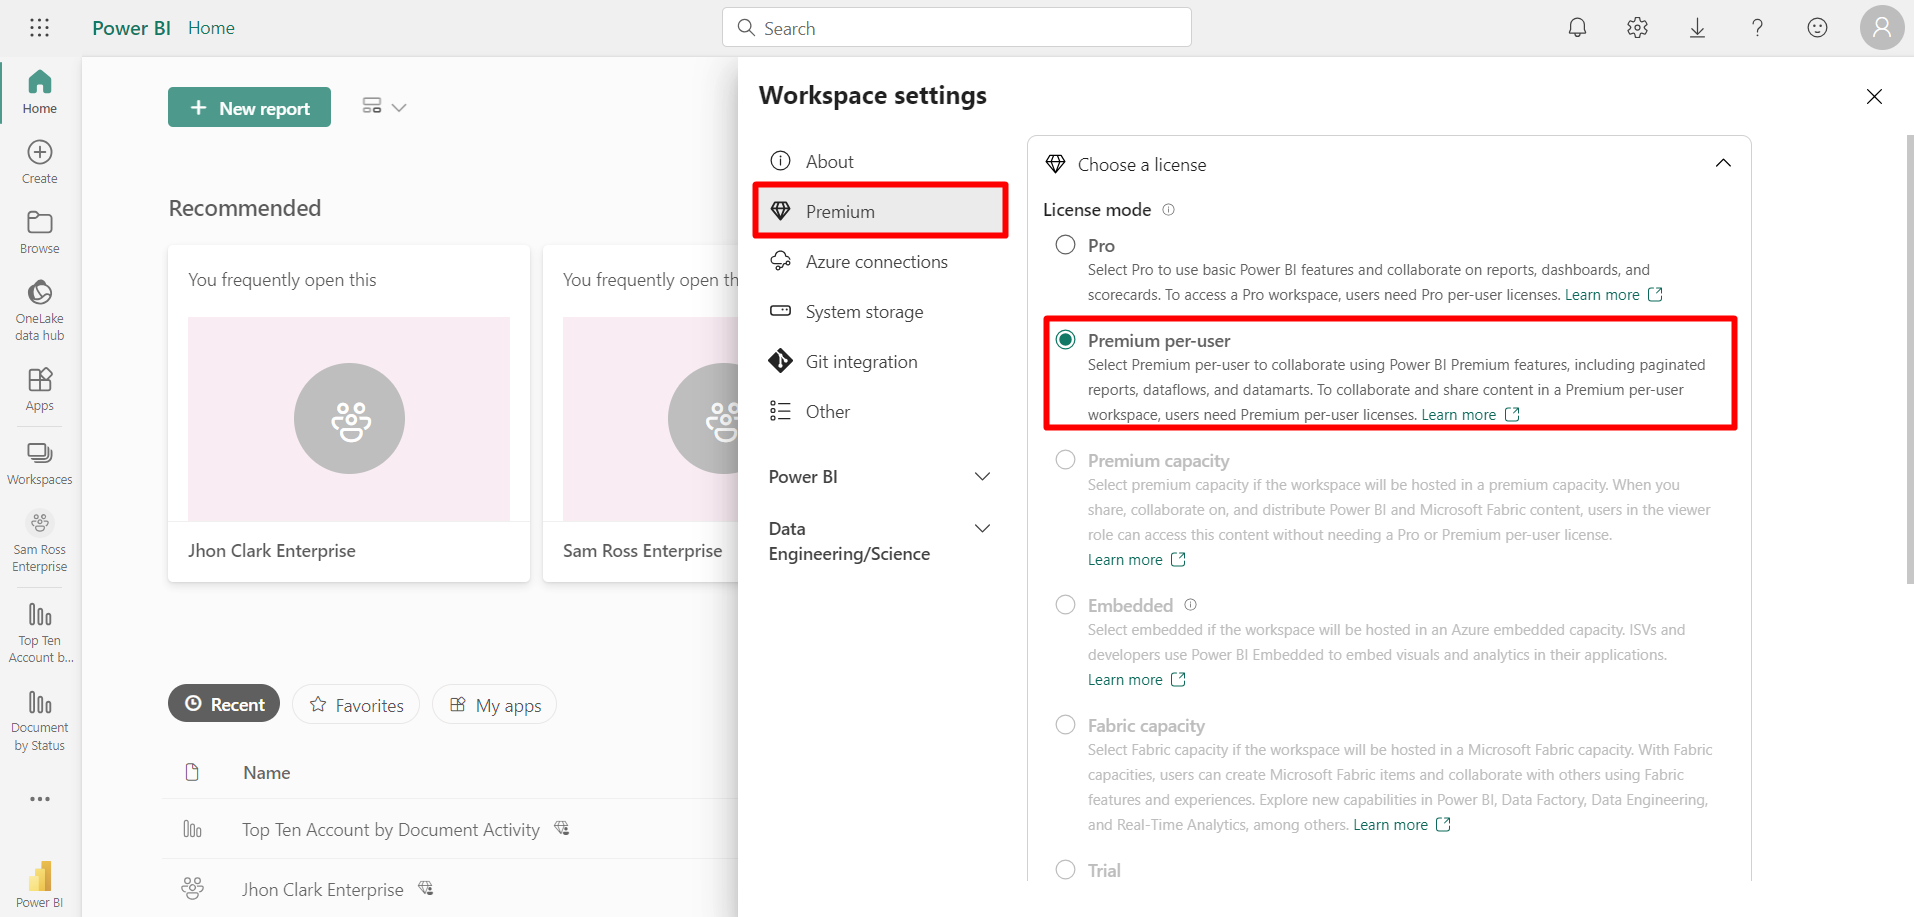Open notifications bell icon
The height and width of the screenshot is (917, 1914).
pos(1577,28)
